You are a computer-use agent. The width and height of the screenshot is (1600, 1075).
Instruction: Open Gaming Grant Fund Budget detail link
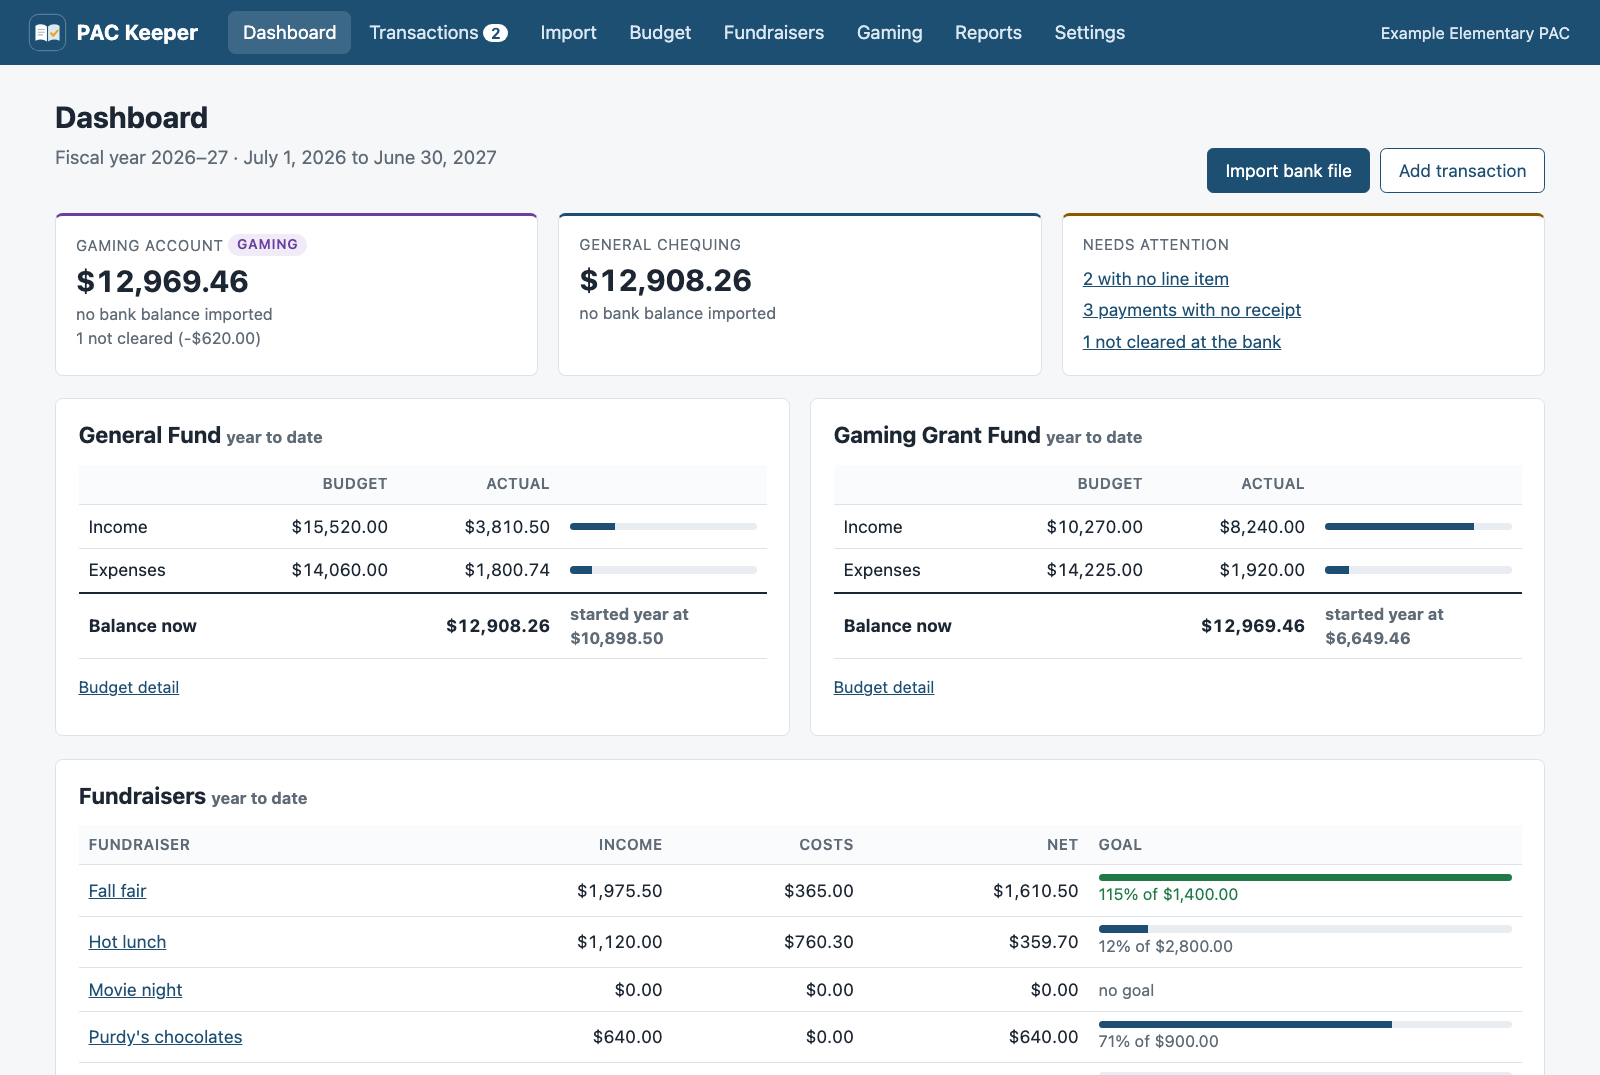pyautogui.click(x=884, y=687)
